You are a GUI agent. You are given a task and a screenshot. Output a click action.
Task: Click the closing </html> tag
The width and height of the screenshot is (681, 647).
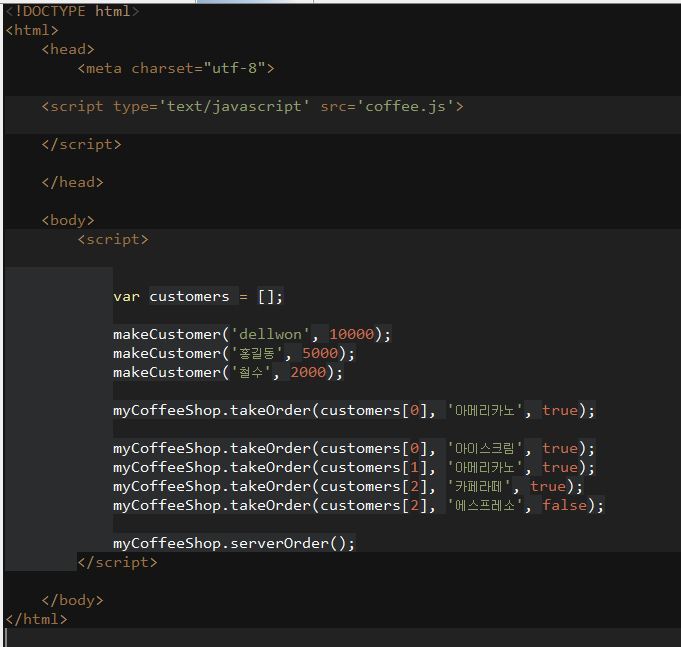pyautogui.click(x=36, y=620)
